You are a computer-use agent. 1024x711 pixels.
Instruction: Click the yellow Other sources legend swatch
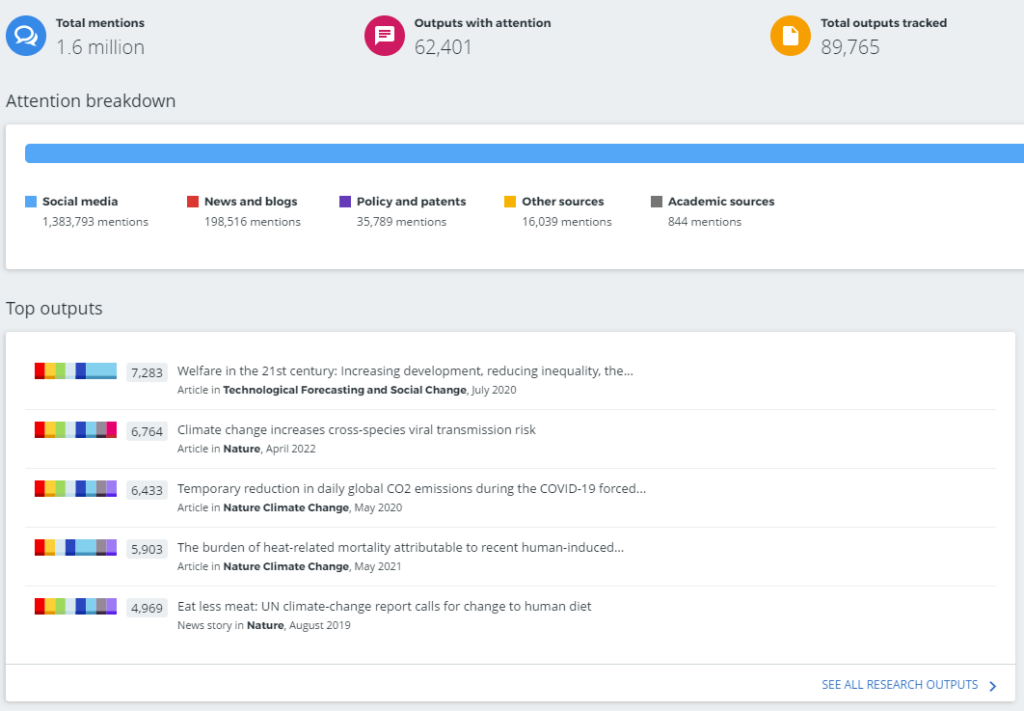510,202
